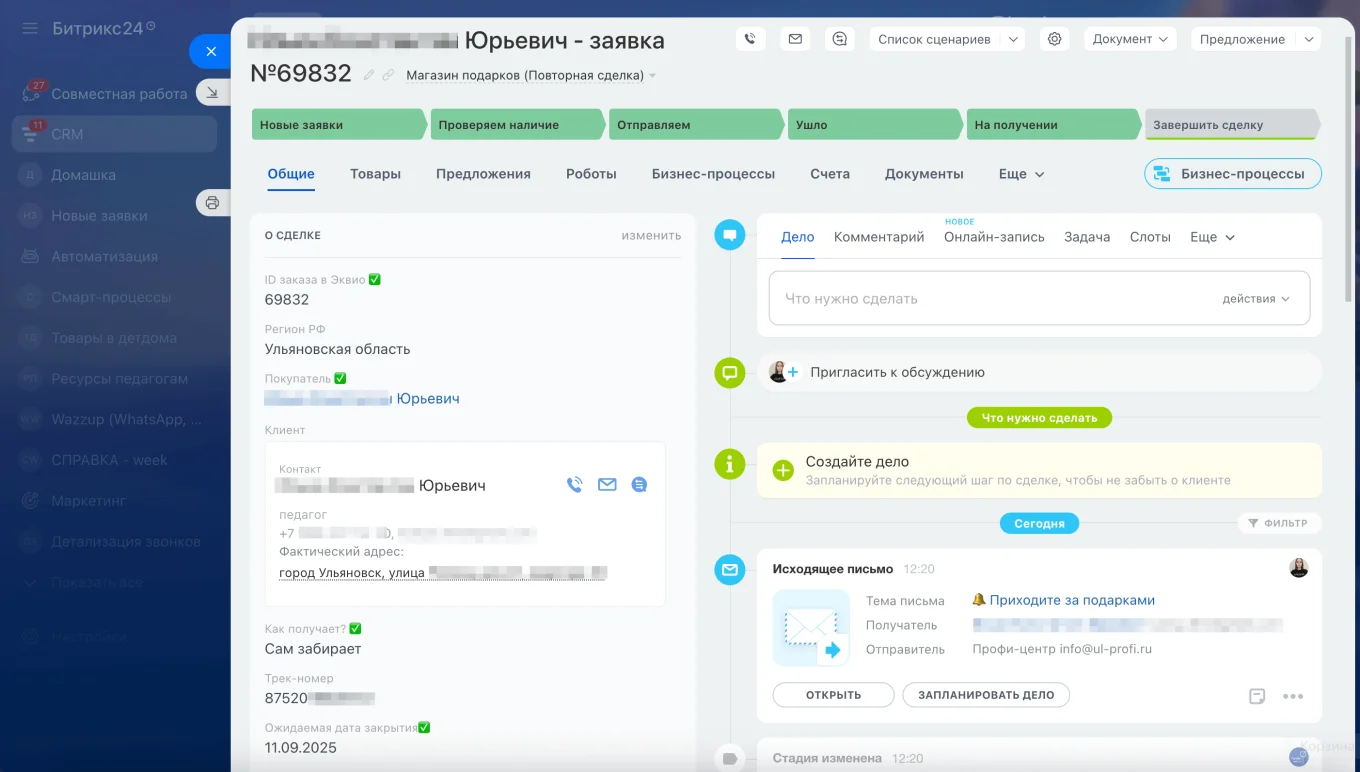Screen dimensions: 1360x772
Task: Click the pencil edit icon next to №69832
Action: 369,75
